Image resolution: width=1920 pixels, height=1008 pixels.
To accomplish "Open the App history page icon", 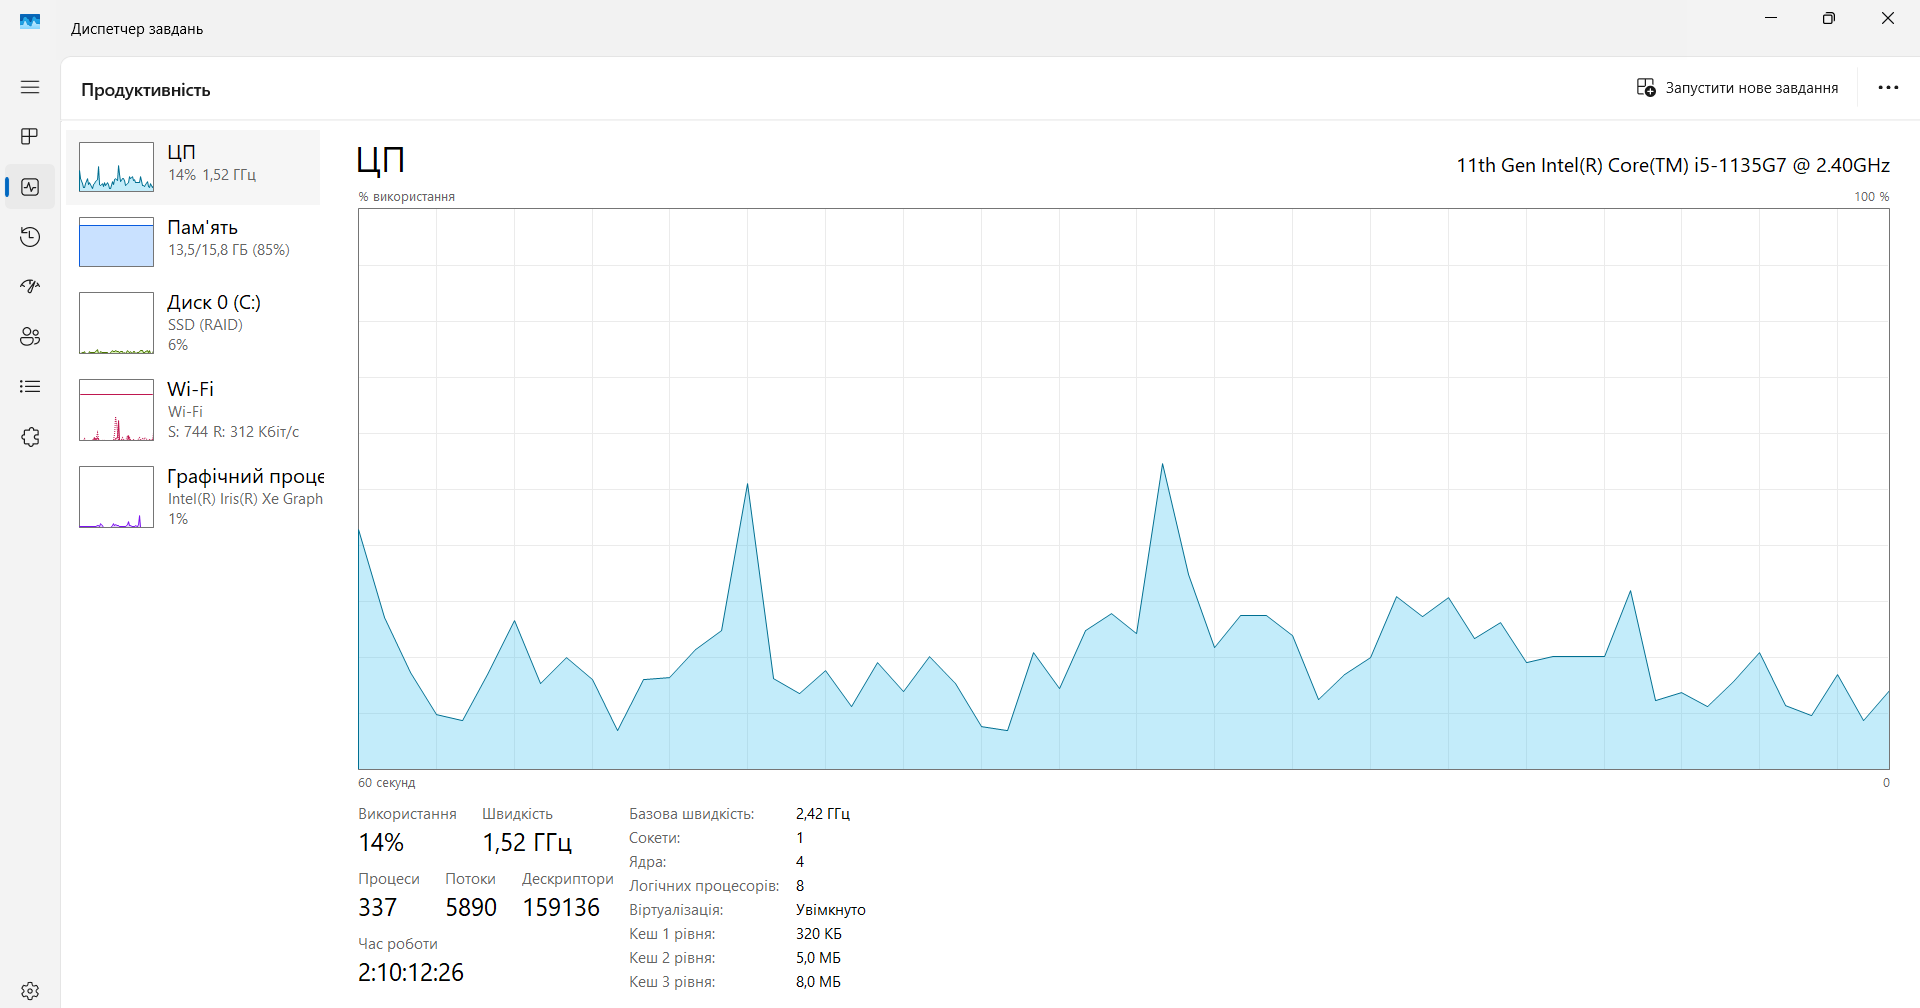I will (x=30, y=237).
